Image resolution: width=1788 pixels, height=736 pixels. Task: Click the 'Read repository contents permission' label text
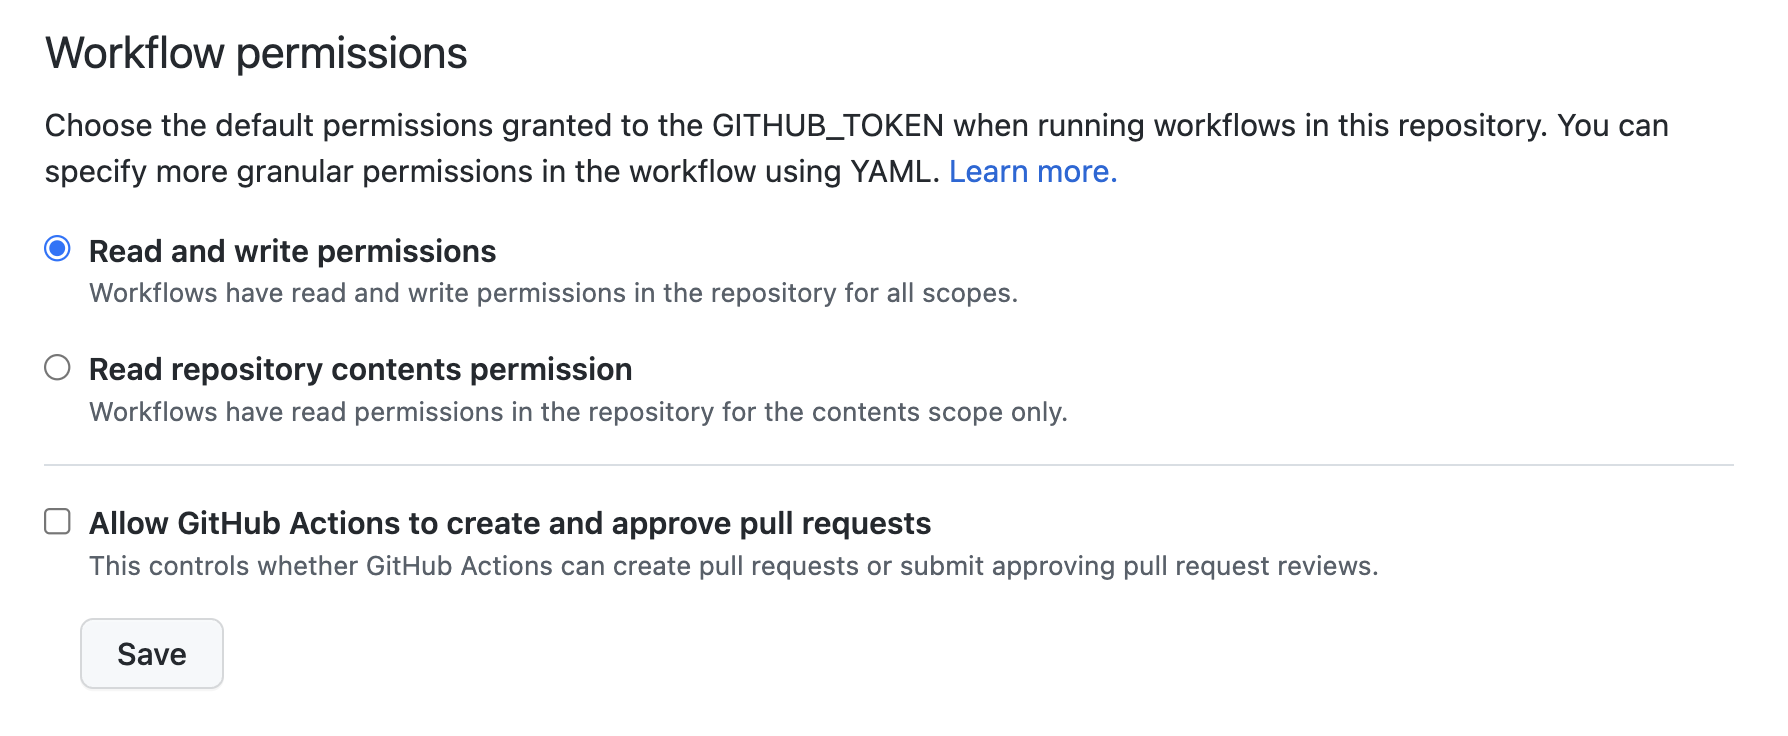pyautogui.click(x=360, y=370)
